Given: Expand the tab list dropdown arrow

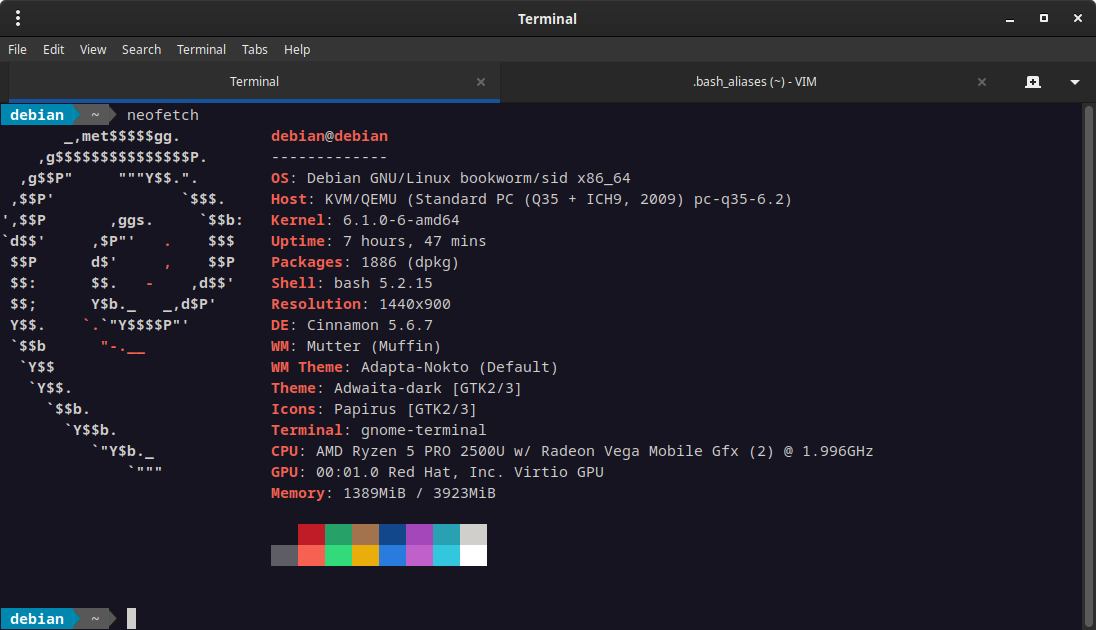Looking at the screenshot, I should [1074, 82].
